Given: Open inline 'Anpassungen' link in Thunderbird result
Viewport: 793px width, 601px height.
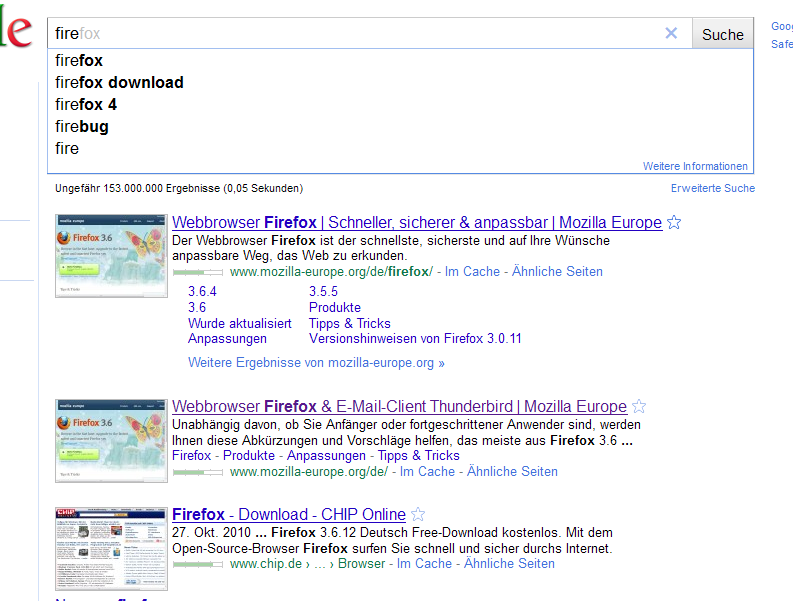Looking at the screenshot, I should (326, 456).
